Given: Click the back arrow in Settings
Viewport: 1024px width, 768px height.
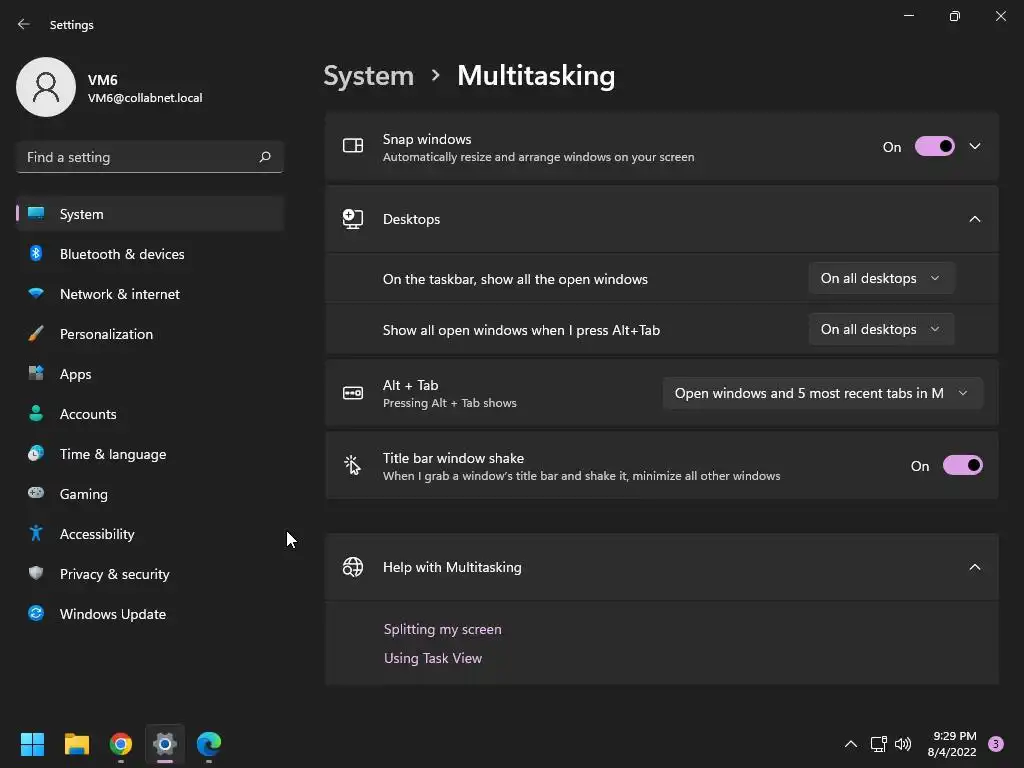Looking at the screenshot, I should 24,24.
